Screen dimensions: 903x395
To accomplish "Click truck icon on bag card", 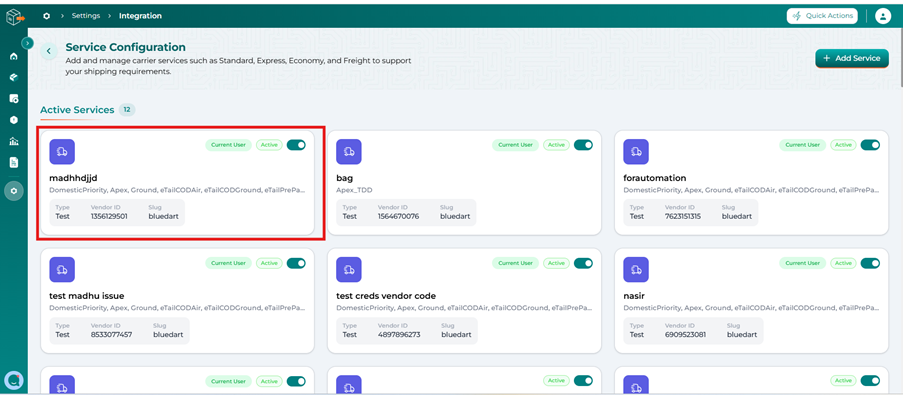I will click(349, 151).
